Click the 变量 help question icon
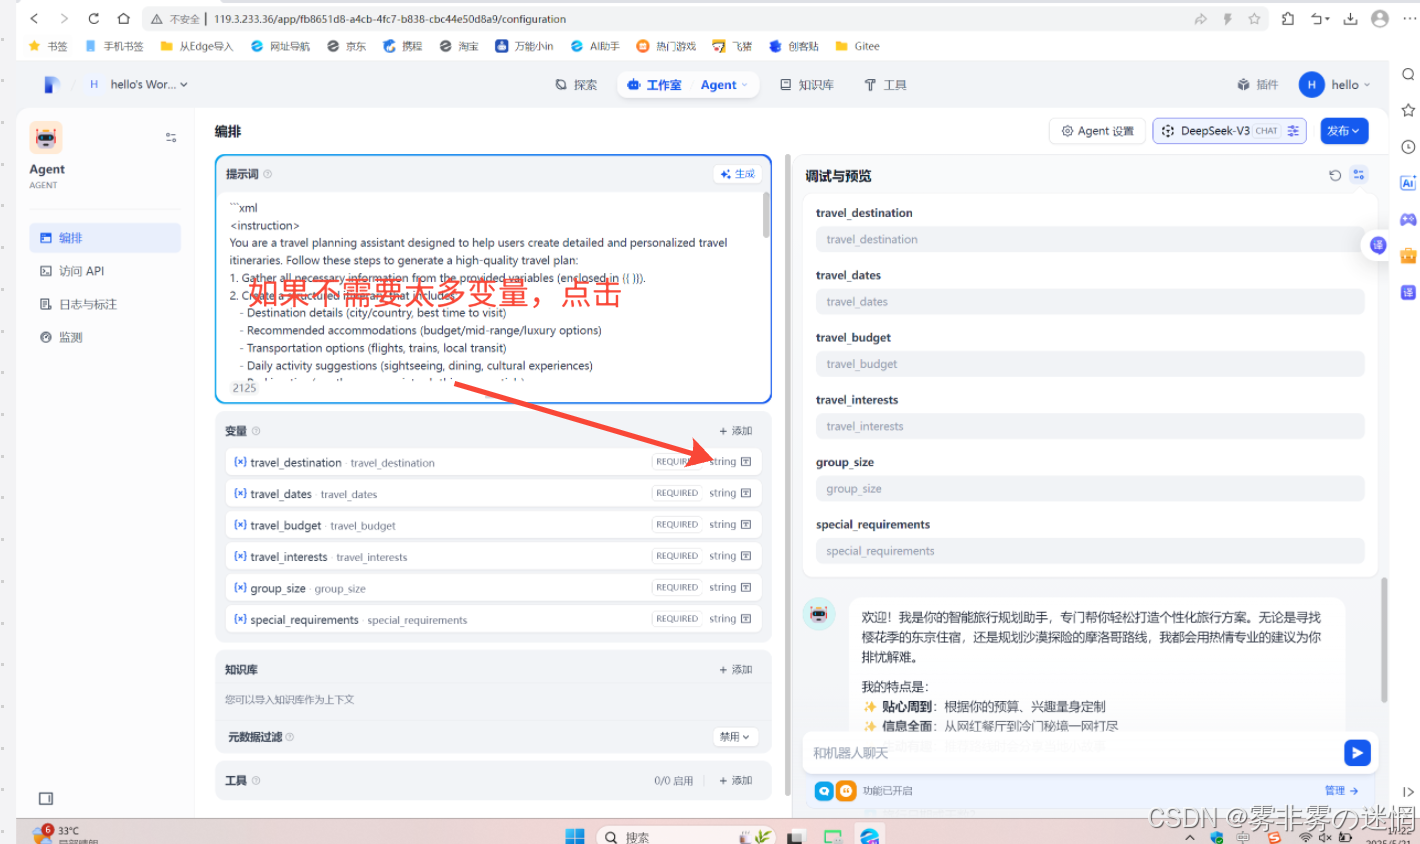The image size is (1420, 844). pos(256,431)
